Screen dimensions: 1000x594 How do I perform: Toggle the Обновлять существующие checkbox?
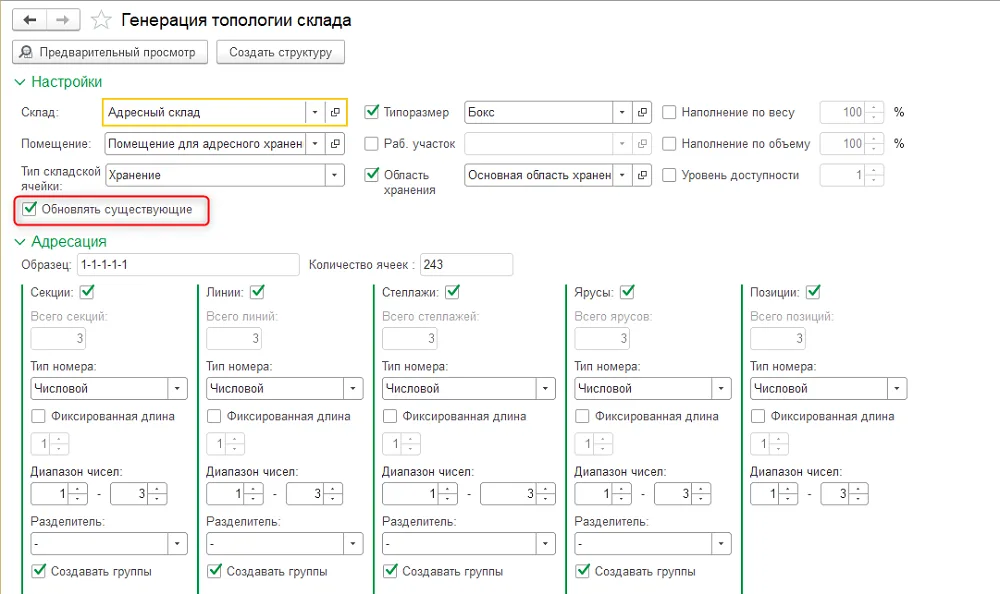[29, 209]
